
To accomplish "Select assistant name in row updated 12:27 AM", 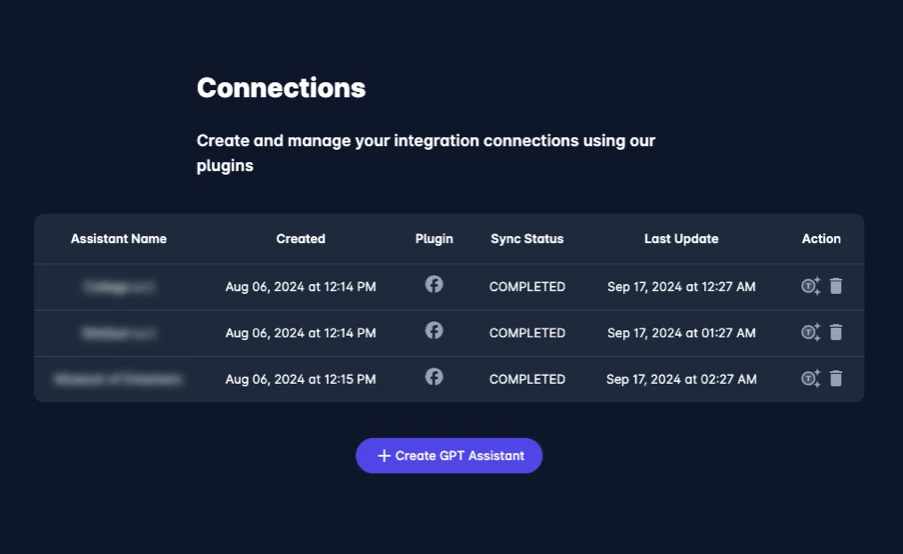I will tap(119, 287).
